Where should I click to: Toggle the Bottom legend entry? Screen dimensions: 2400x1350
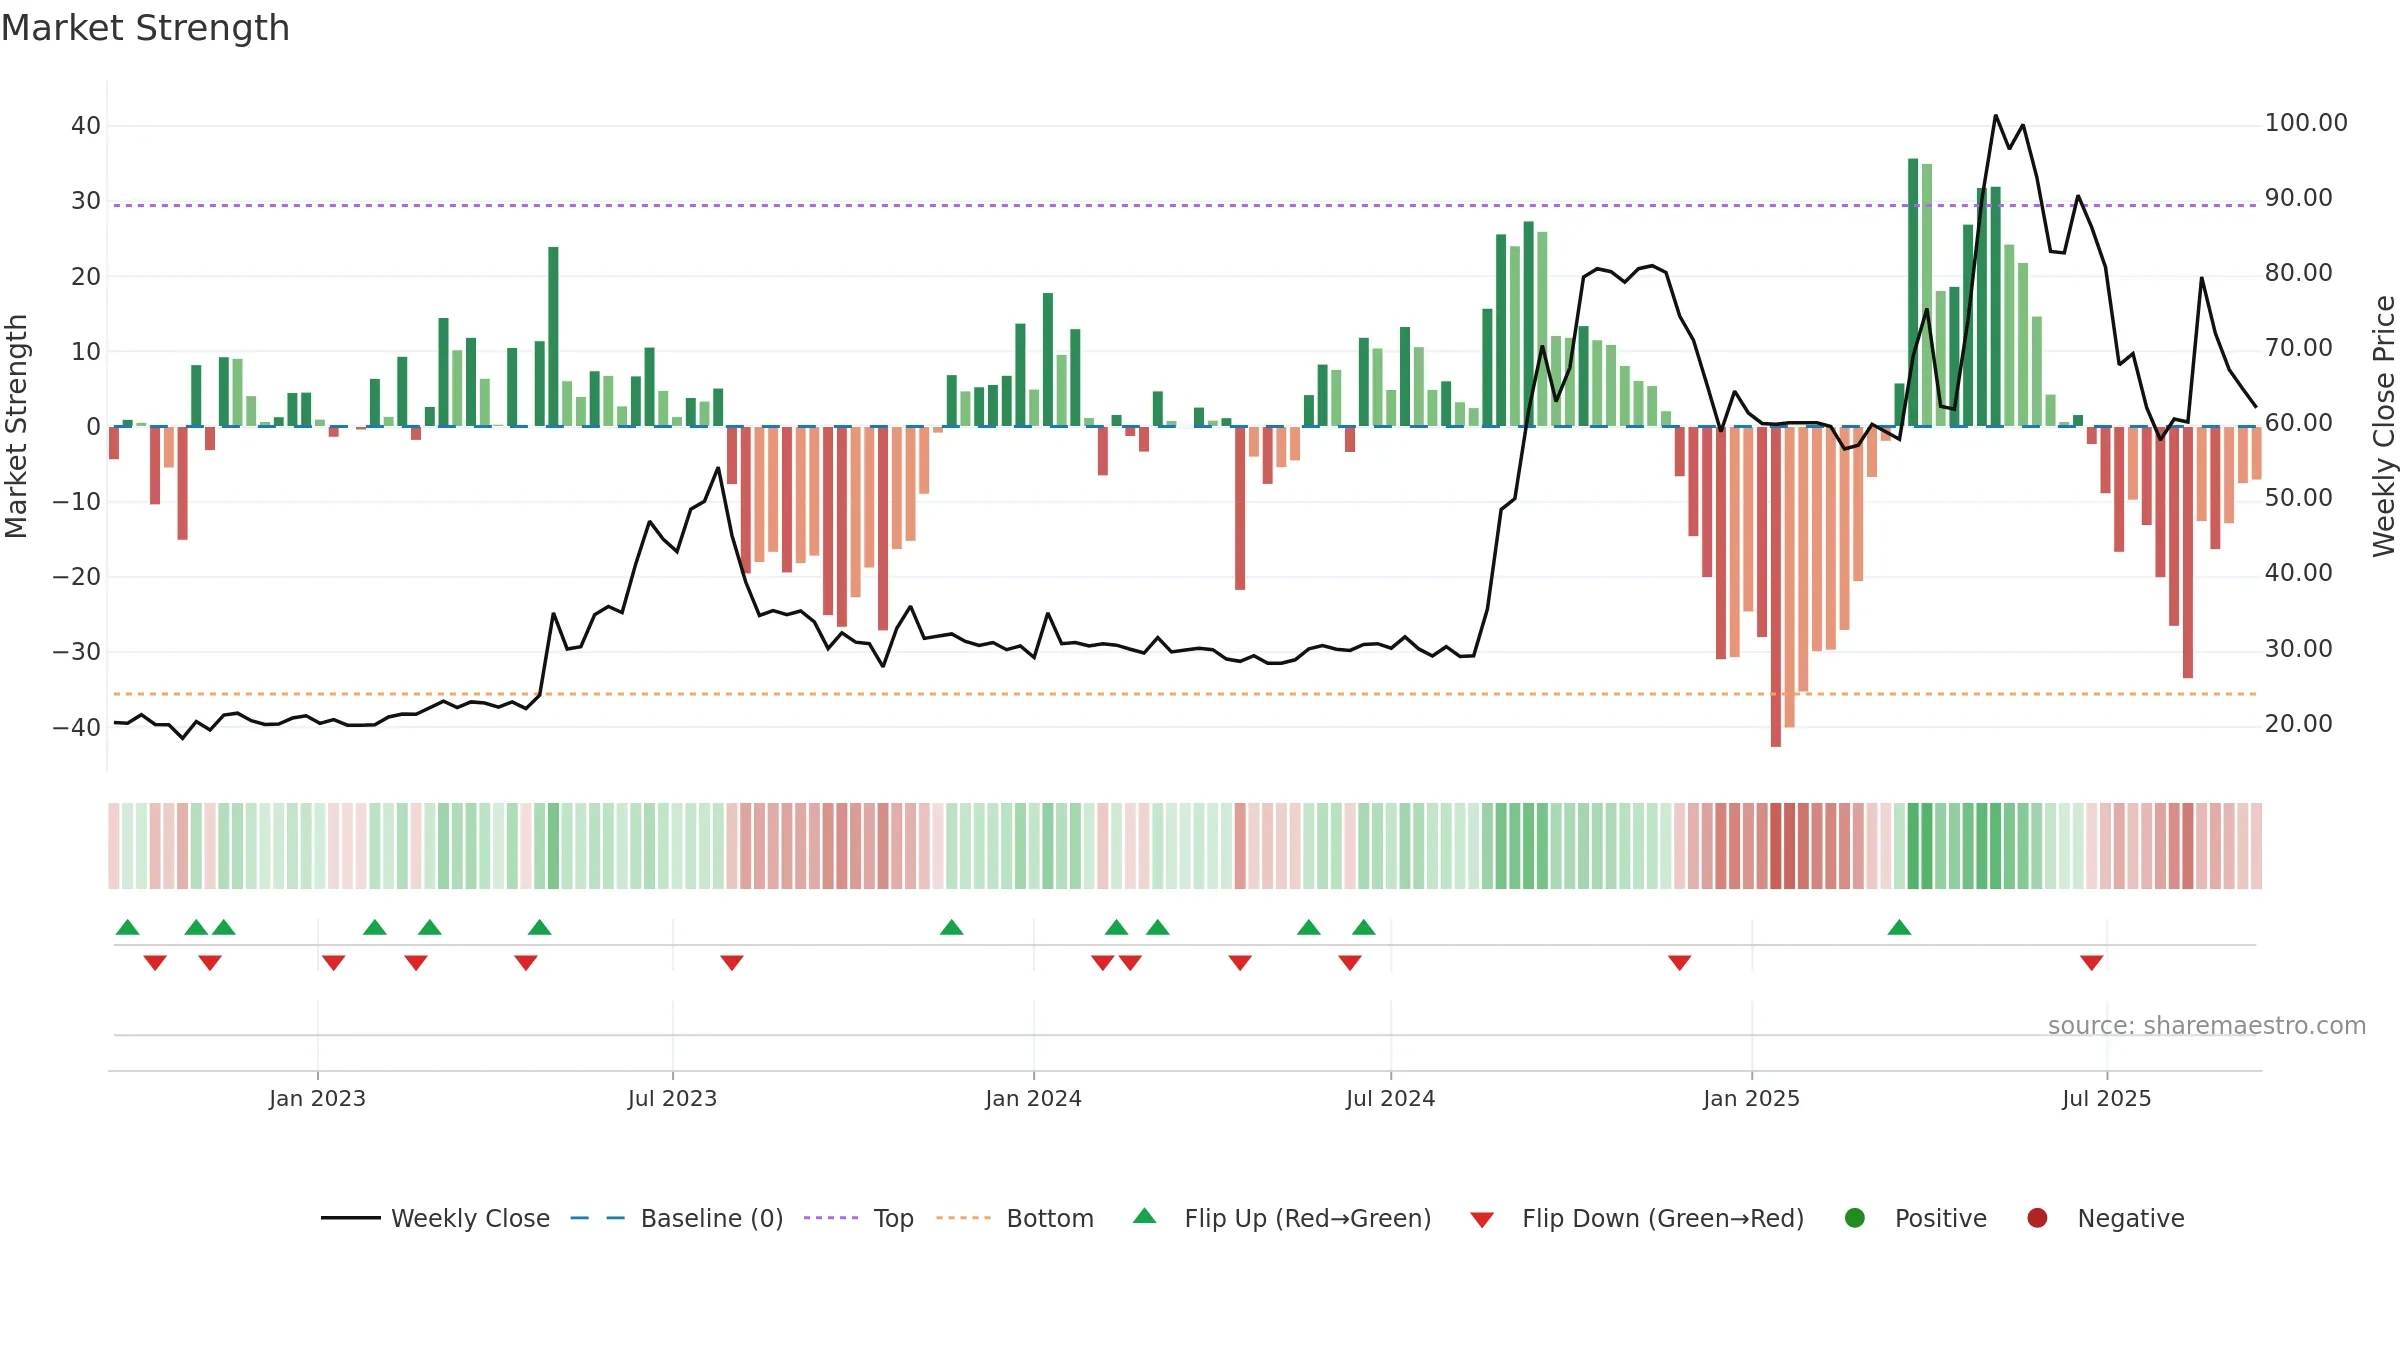click(x=1015, y=1218)
